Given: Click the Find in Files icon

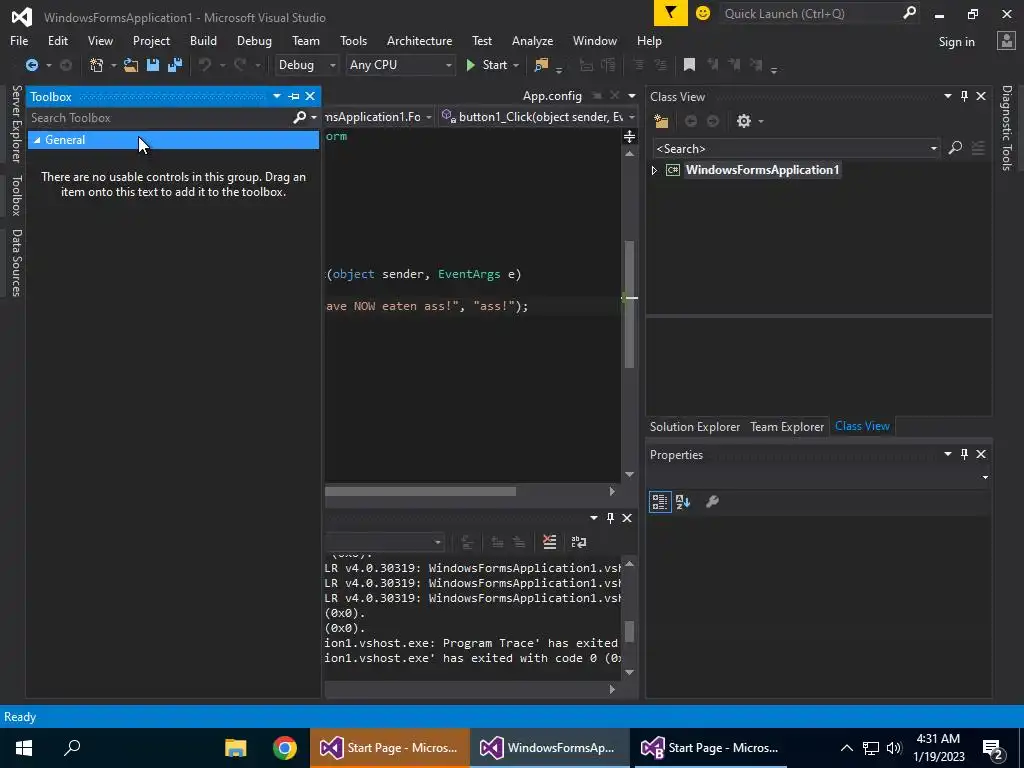Looking at the screenshot, I should [541, 65].
